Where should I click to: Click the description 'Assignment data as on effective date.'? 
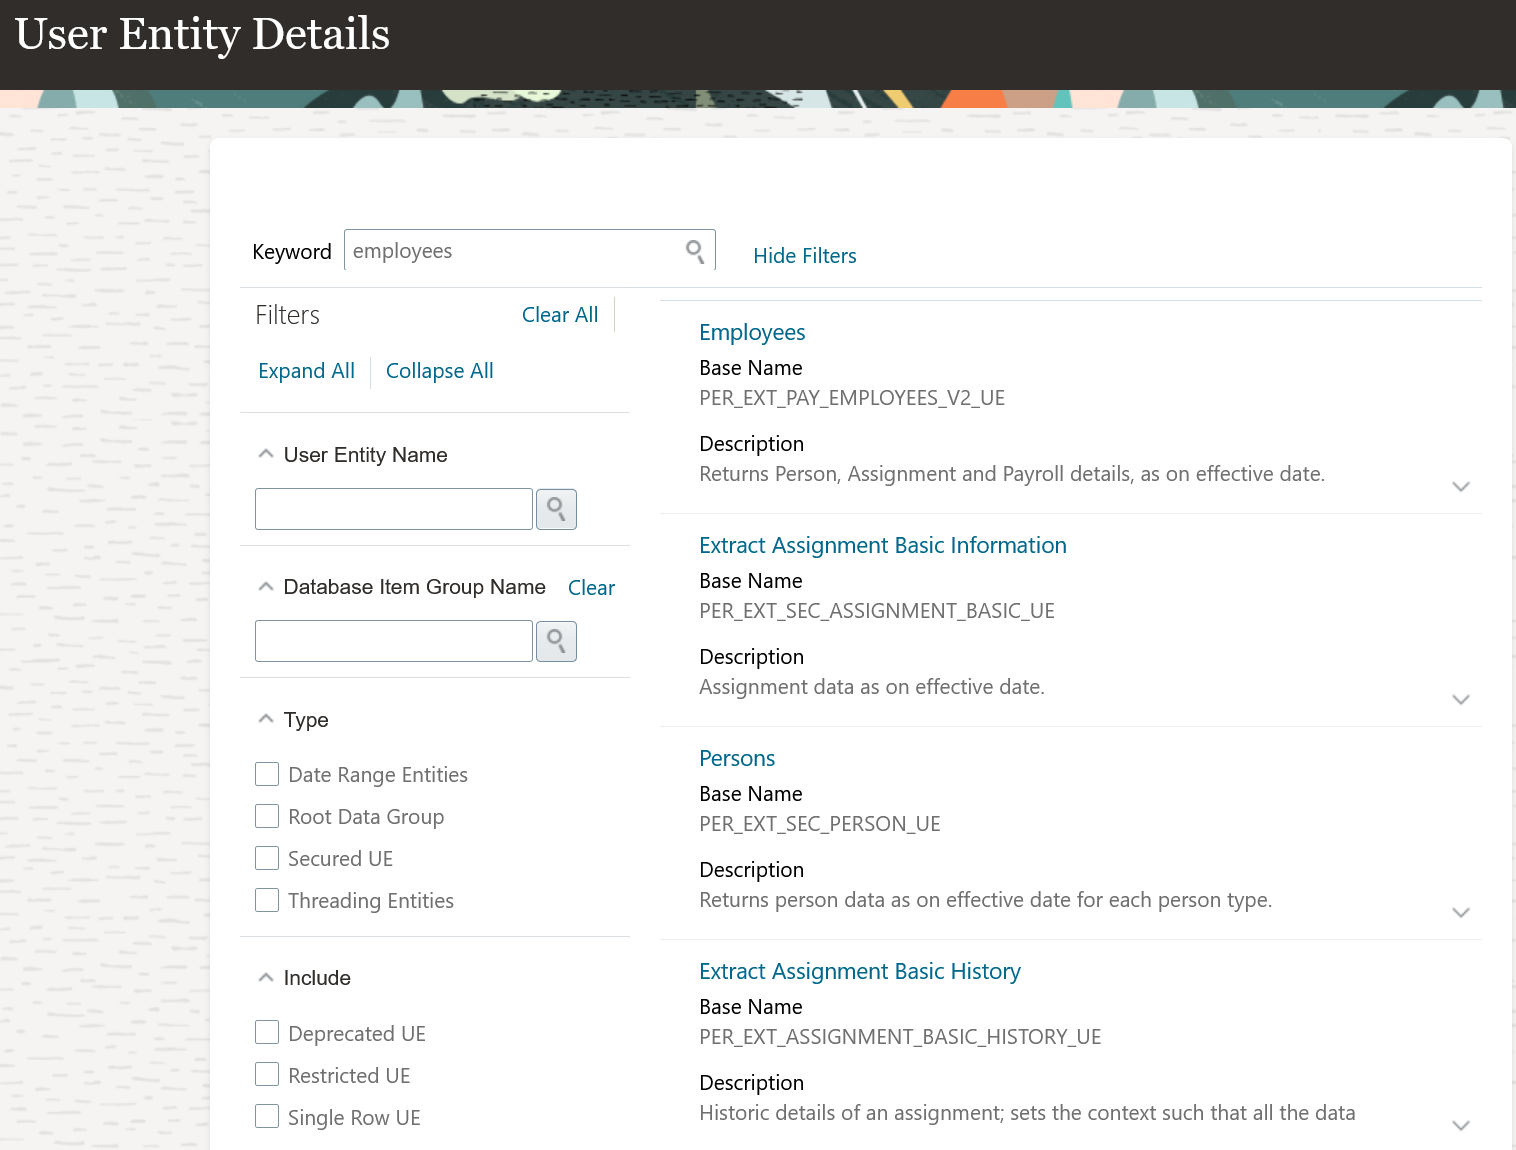[x=872, y=687]
